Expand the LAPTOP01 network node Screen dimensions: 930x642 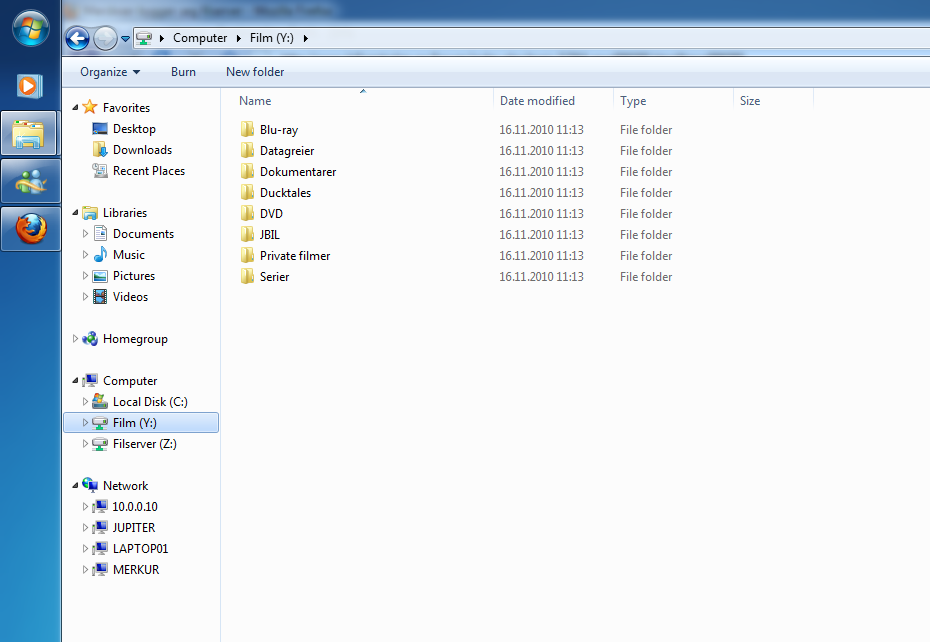85,549
